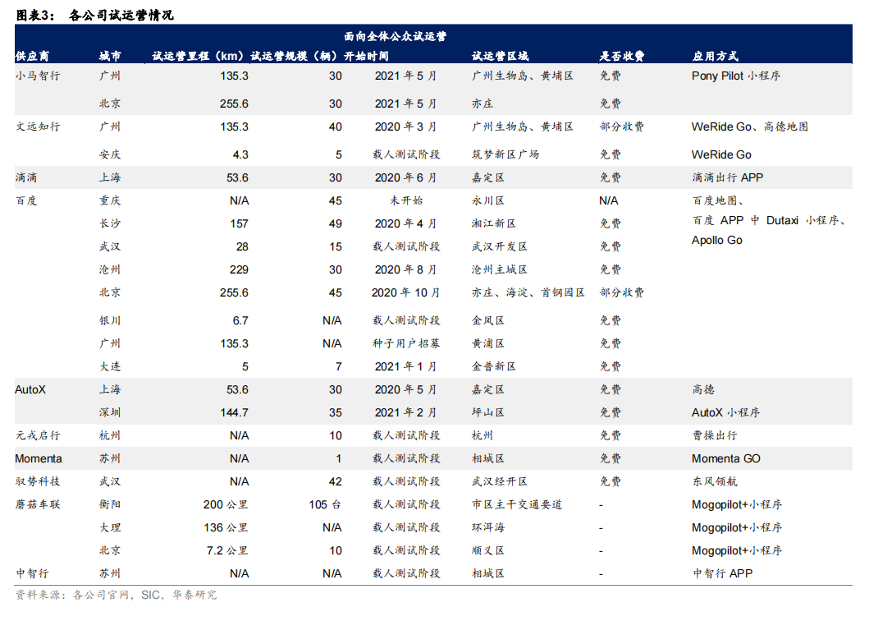Click area cell '顺义区'
This screenshot has height=621, width=869.
488,551
